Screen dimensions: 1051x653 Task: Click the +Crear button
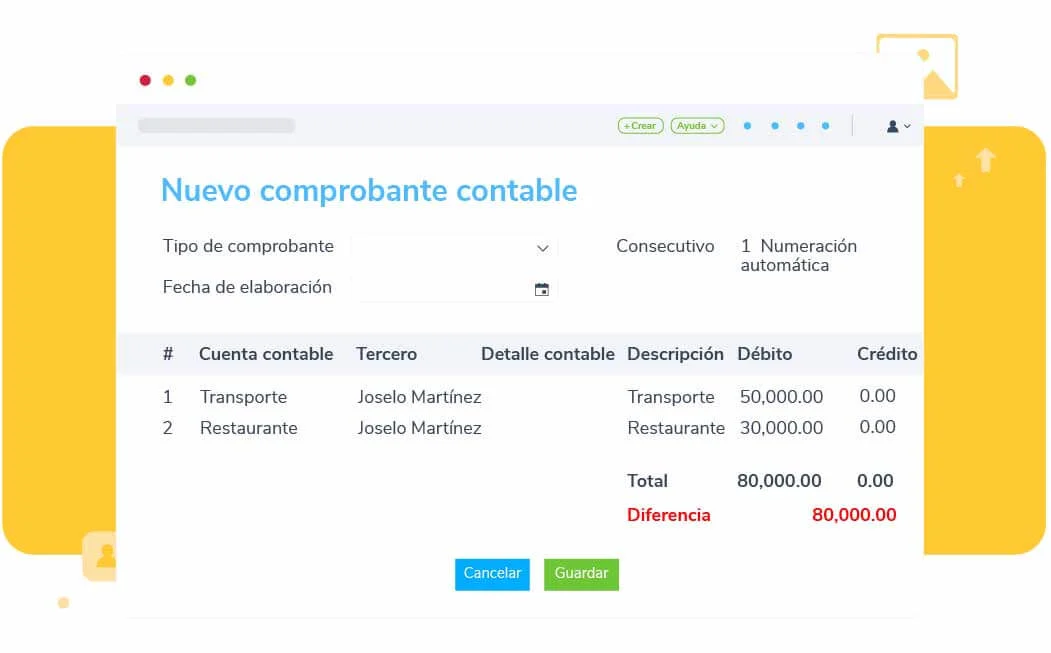click(x=640, y=125)
